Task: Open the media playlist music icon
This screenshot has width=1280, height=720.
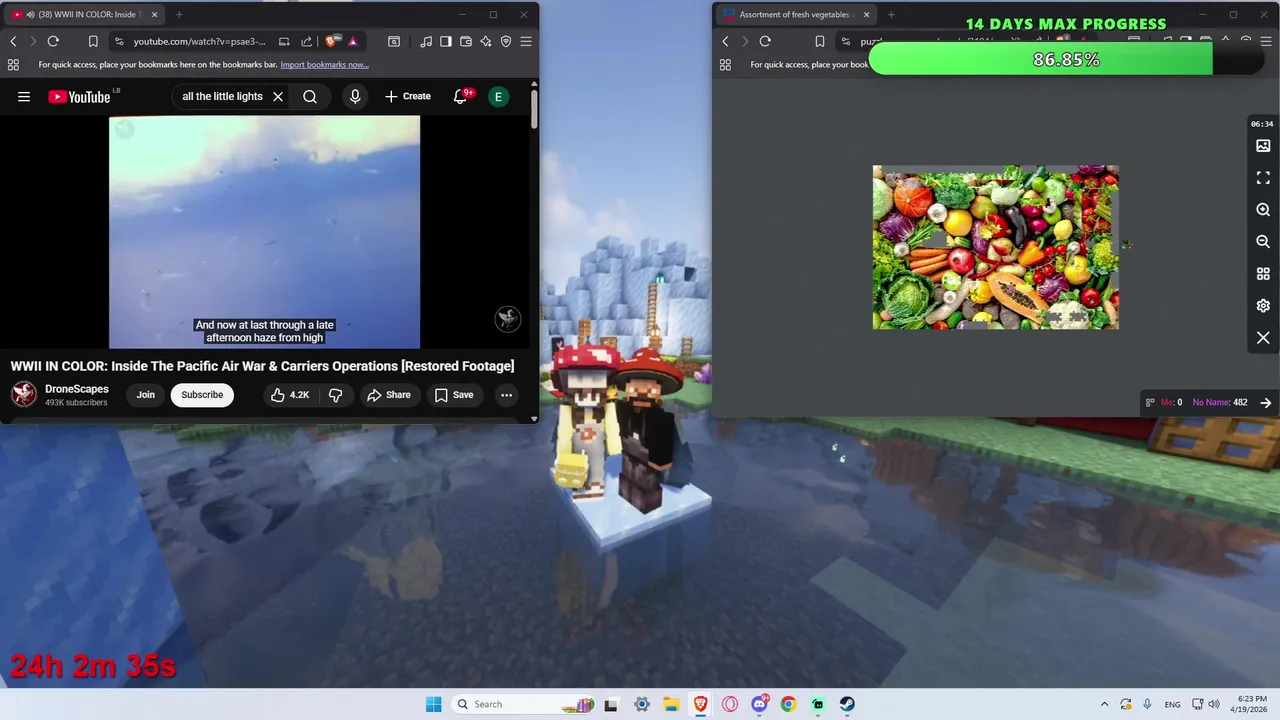Action: click(427, 41)
